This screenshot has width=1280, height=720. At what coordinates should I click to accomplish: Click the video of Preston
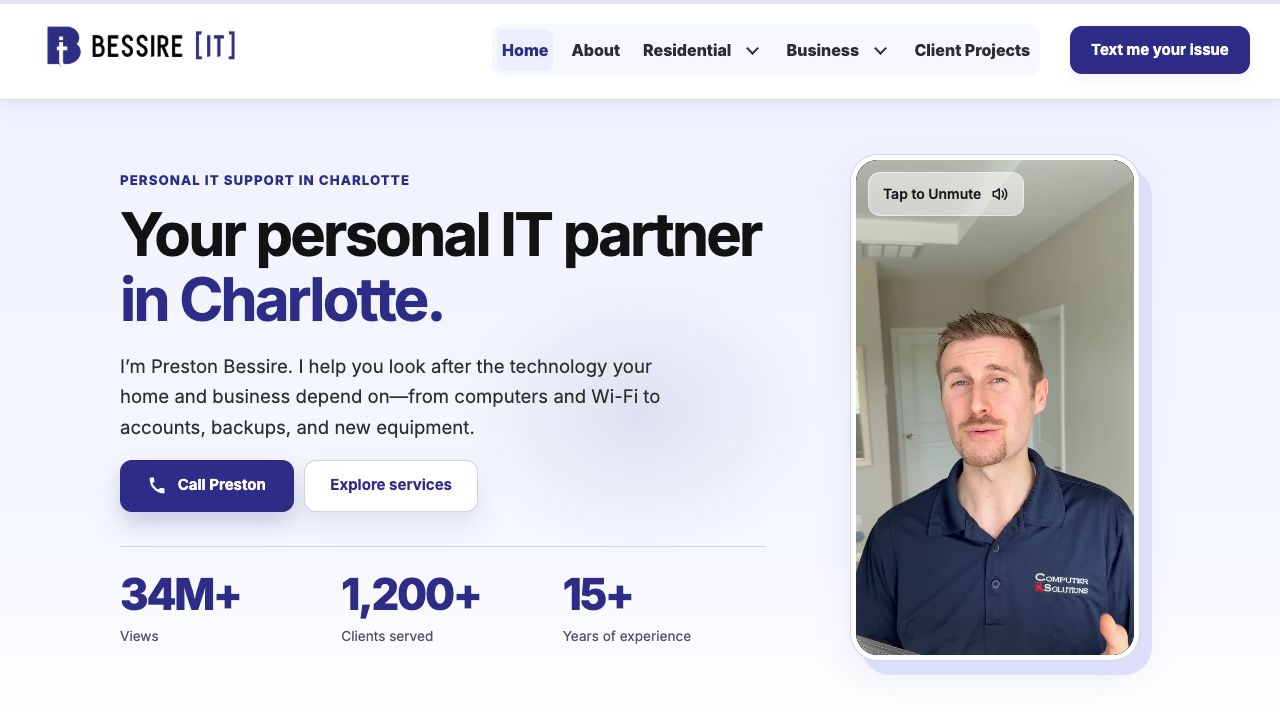point(995,407)
